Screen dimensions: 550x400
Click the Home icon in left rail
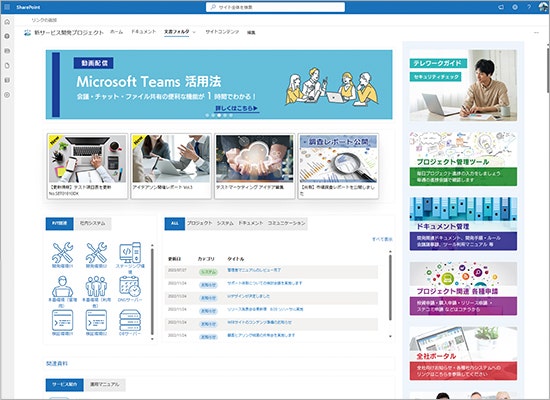coord(7,22)
